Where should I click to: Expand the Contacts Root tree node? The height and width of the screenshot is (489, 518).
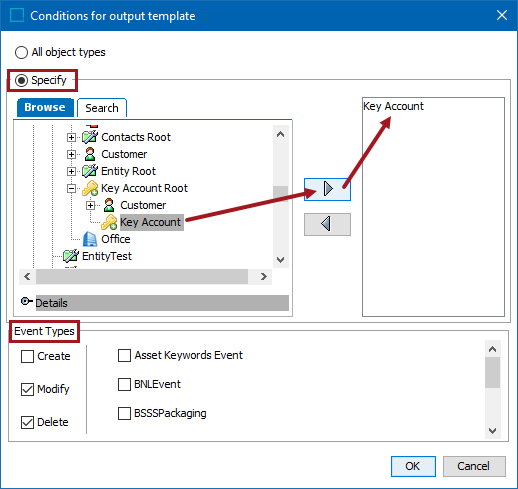(x=71, y=137)
